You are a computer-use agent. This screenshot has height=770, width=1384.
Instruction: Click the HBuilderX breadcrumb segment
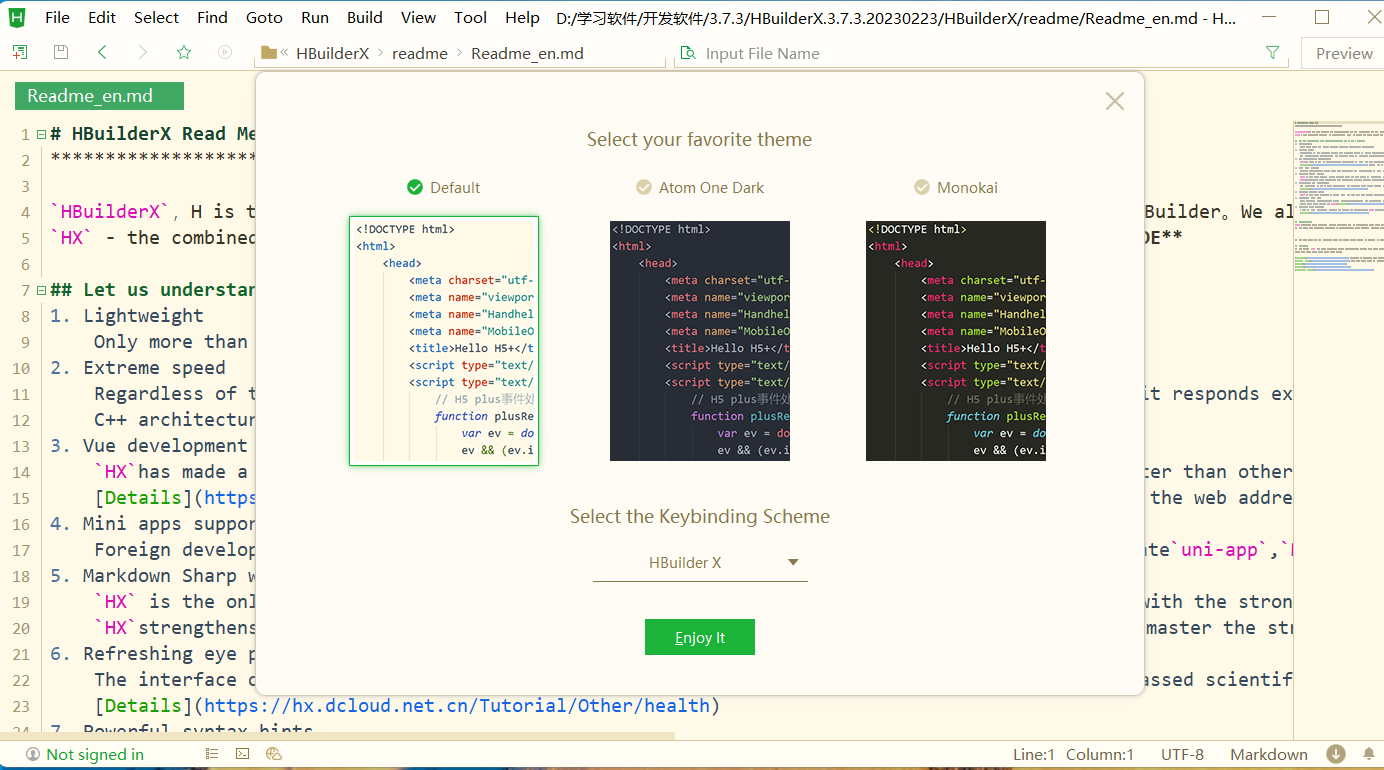[x=333, y=53]
